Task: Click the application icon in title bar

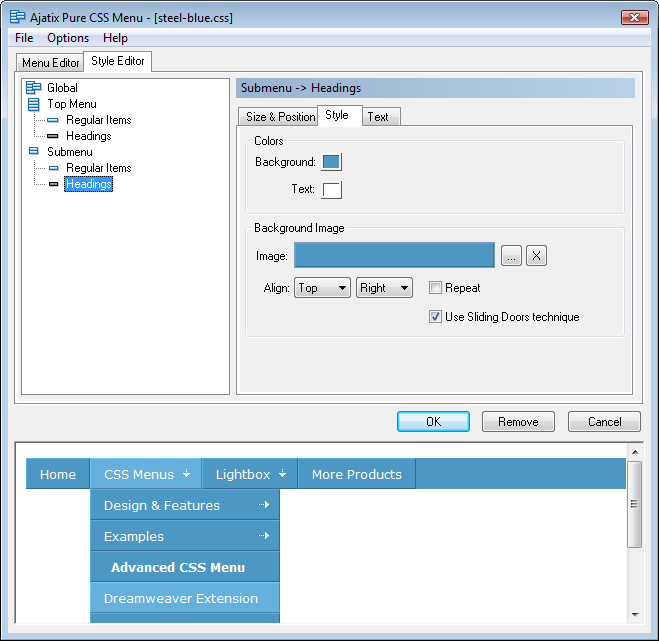Action: coord(18,17)
